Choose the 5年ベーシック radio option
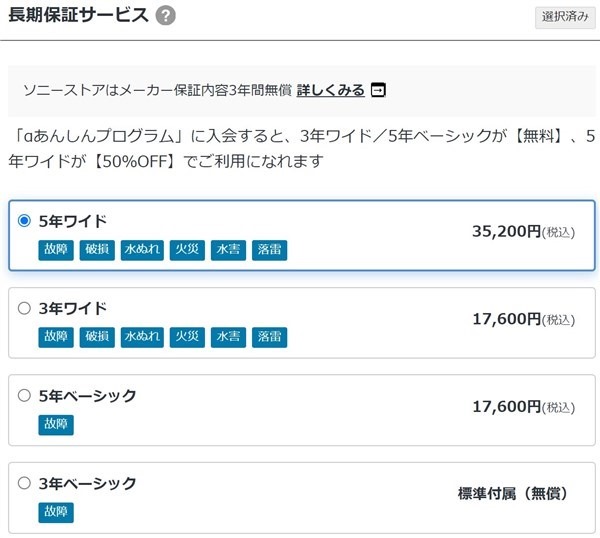Viewport: 600px width, 538px height. point(25,395)
